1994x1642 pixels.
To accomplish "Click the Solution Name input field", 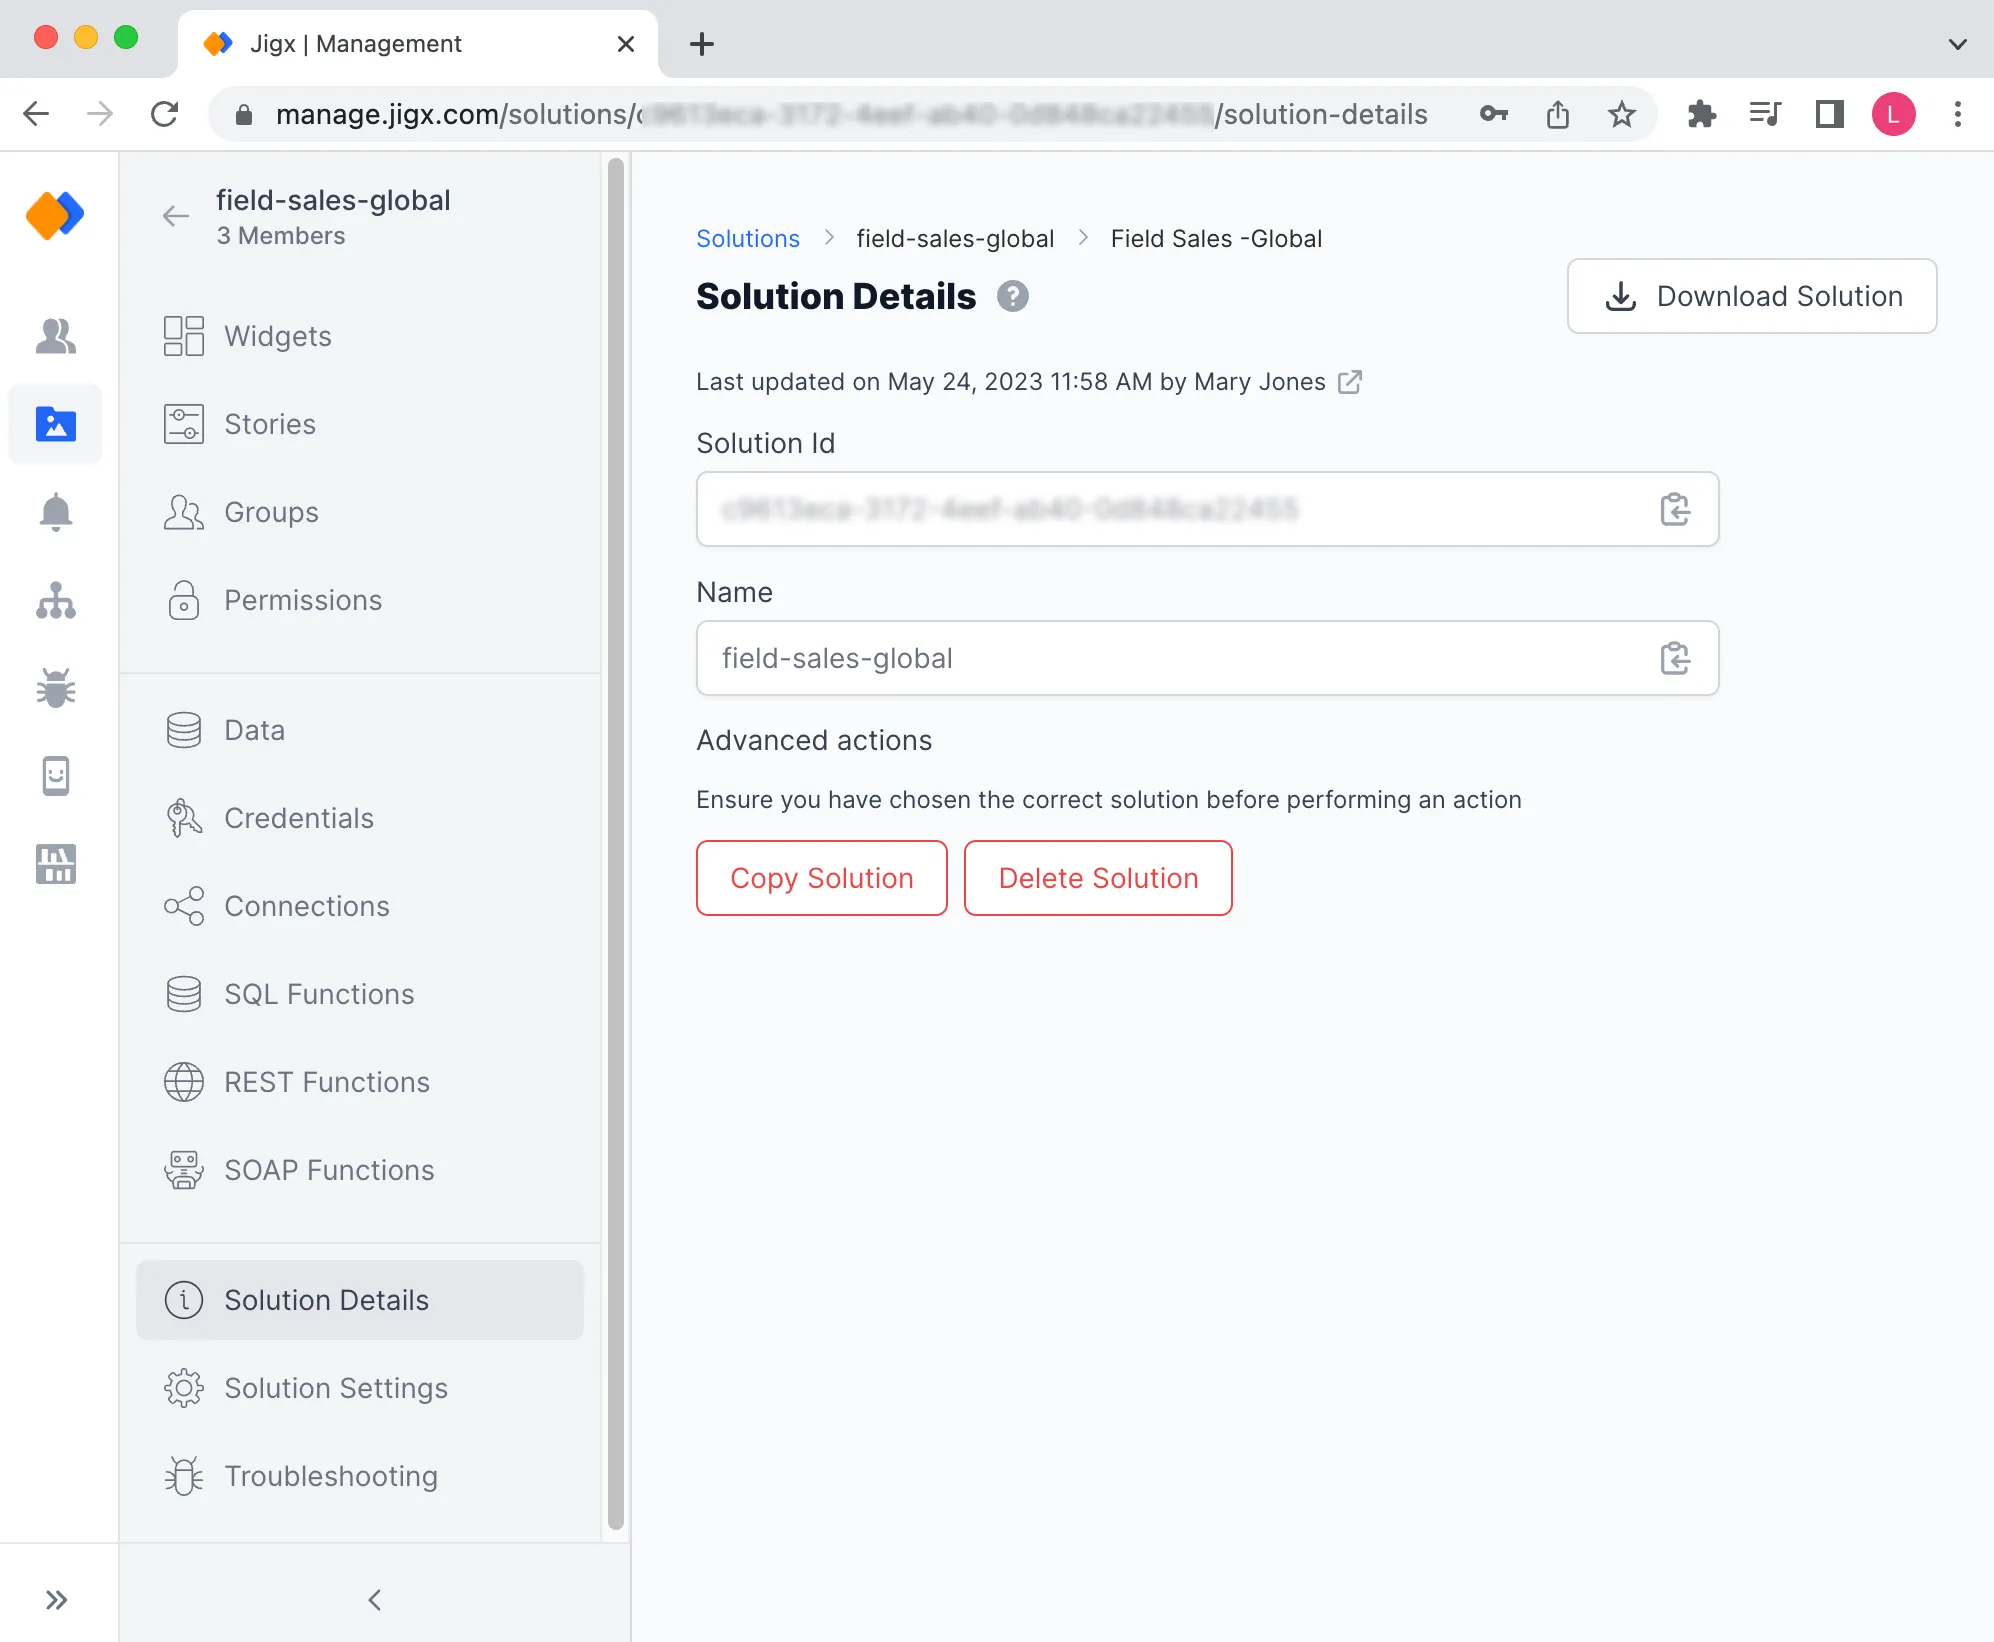I will pyautogui.click(x=1207, y=658).
